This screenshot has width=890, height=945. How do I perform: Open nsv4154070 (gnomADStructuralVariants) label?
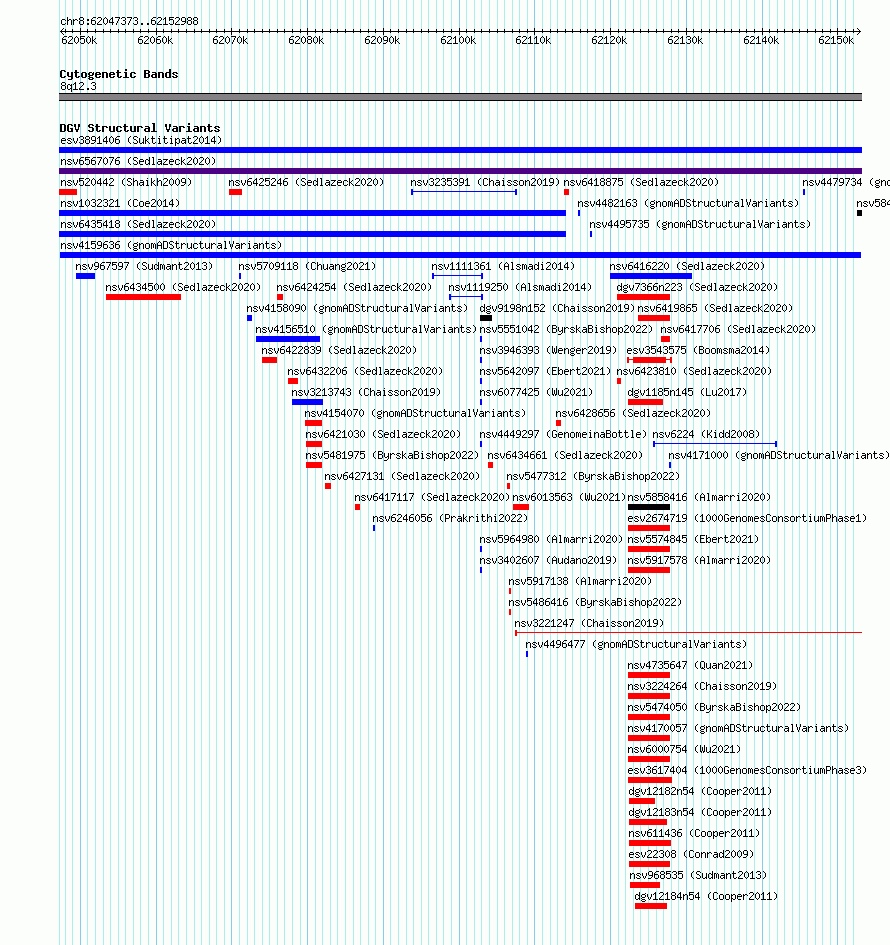click(x=415, y=413)
